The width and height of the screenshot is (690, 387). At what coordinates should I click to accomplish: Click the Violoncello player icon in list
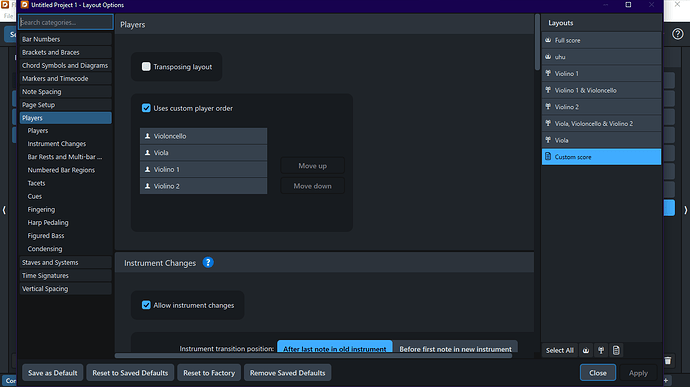147,136
